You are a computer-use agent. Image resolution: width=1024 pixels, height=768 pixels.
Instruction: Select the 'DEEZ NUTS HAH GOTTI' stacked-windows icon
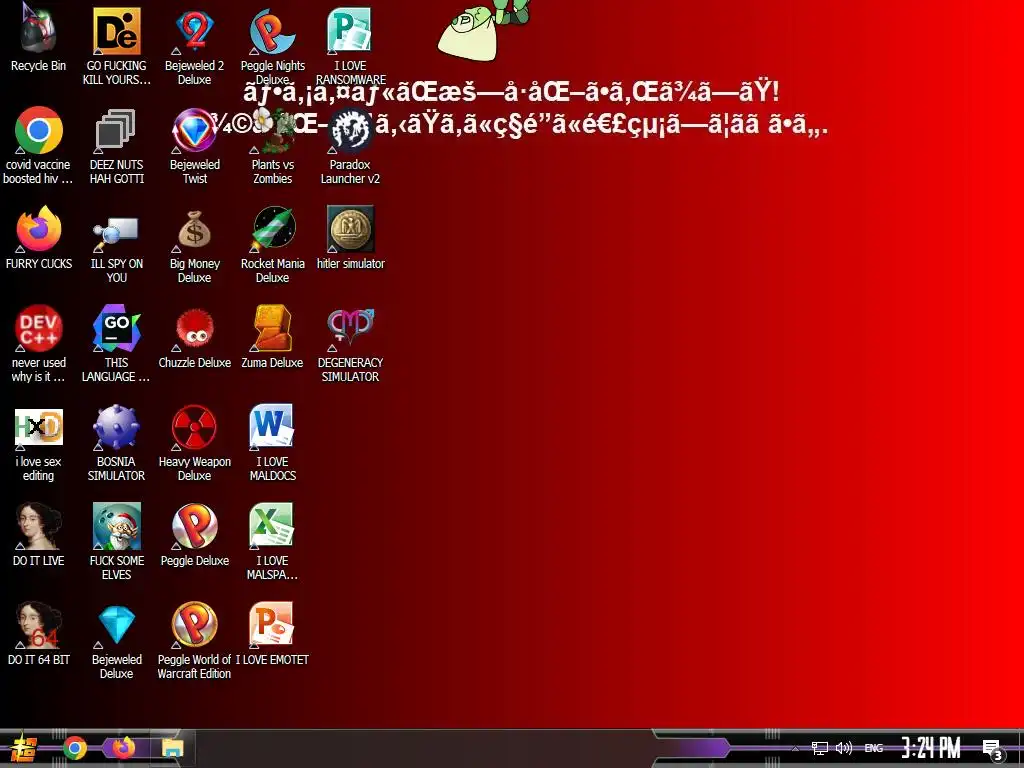(x=116, y=145)
